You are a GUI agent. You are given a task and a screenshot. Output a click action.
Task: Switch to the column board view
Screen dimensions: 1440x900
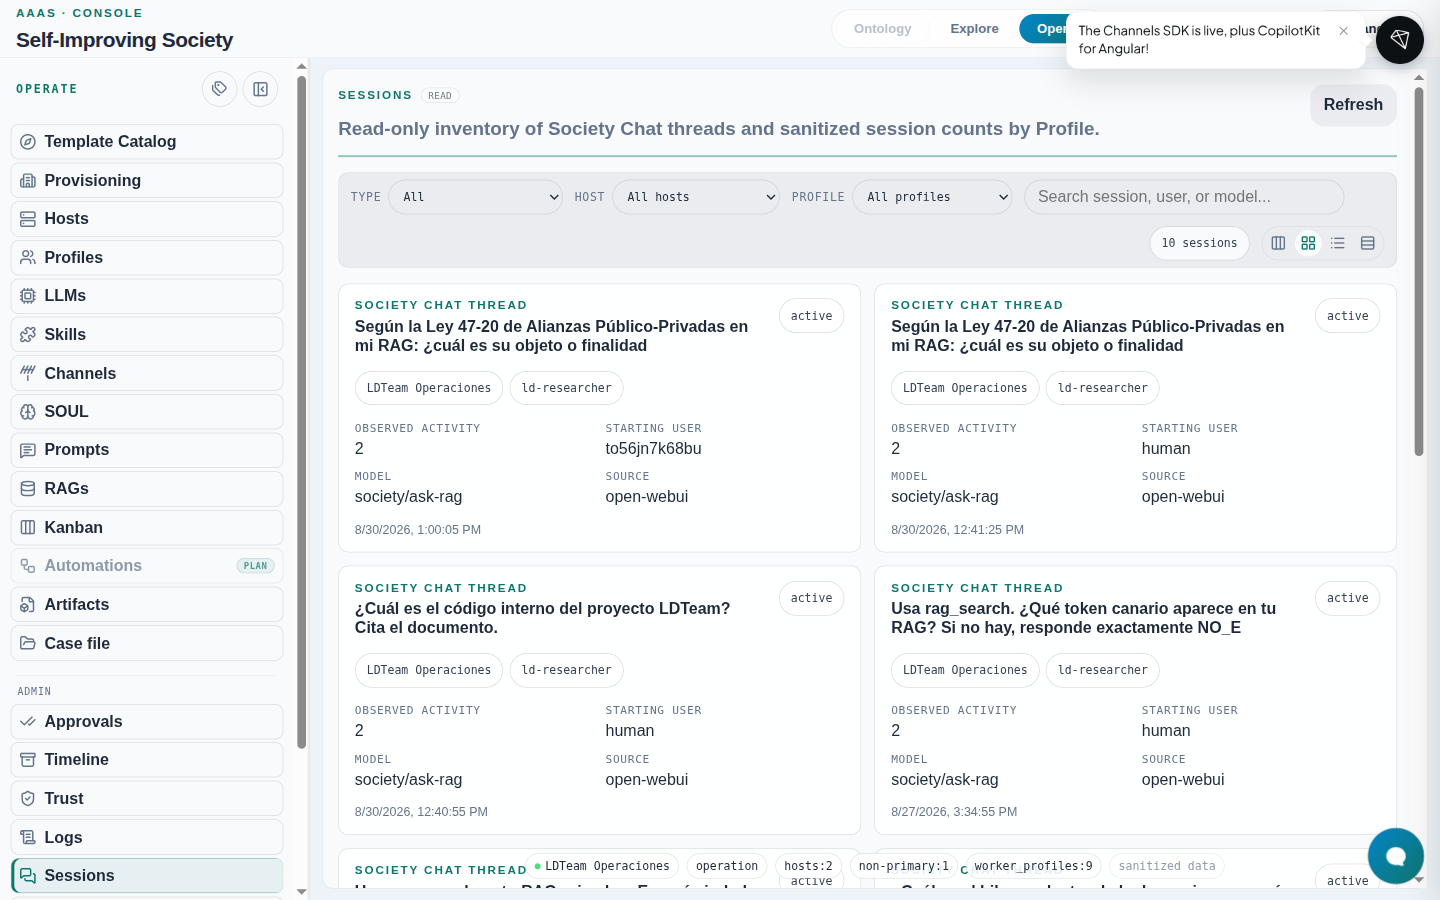coord(1278,243)
